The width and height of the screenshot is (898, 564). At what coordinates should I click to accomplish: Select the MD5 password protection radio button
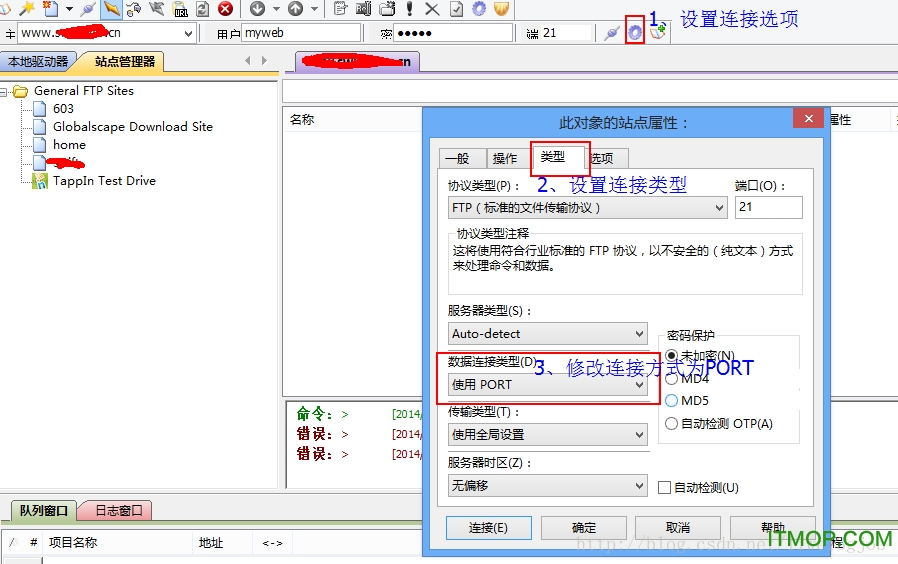click(671, 401)
